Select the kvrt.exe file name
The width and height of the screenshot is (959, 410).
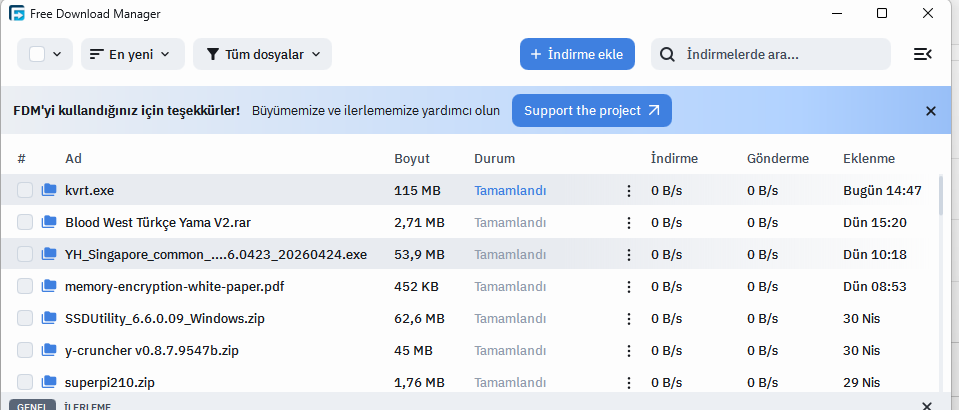89,190
